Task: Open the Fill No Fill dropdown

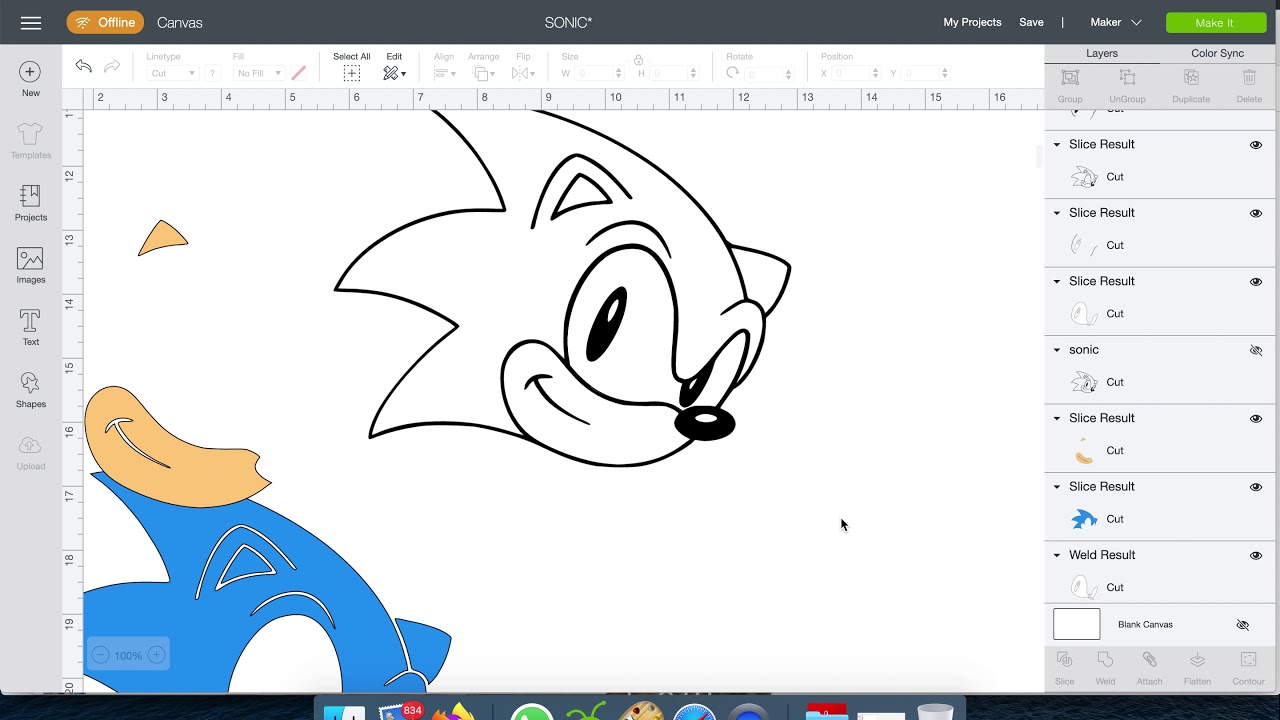Action: point(258,73)
